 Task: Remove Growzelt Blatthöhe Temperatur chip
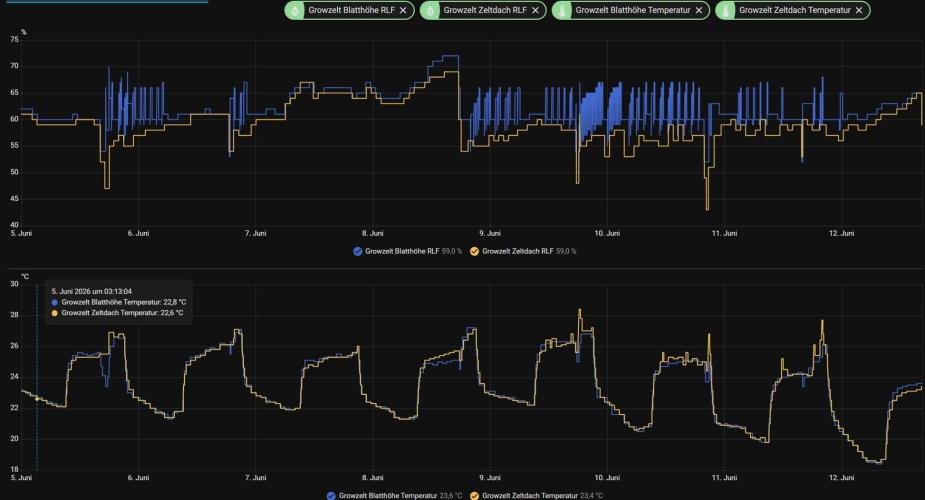click(698, 10)
